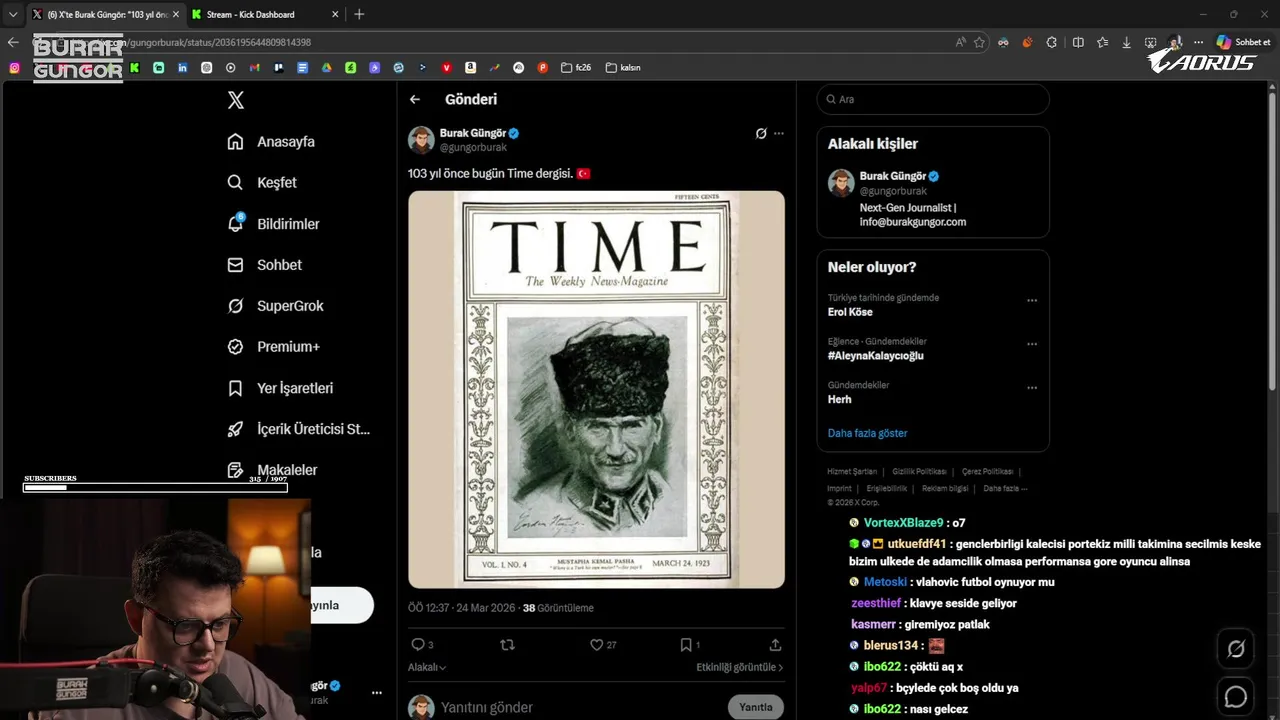1280x720 pixels.
Task: Open the floating chat bubble button
Action: 1236,697
